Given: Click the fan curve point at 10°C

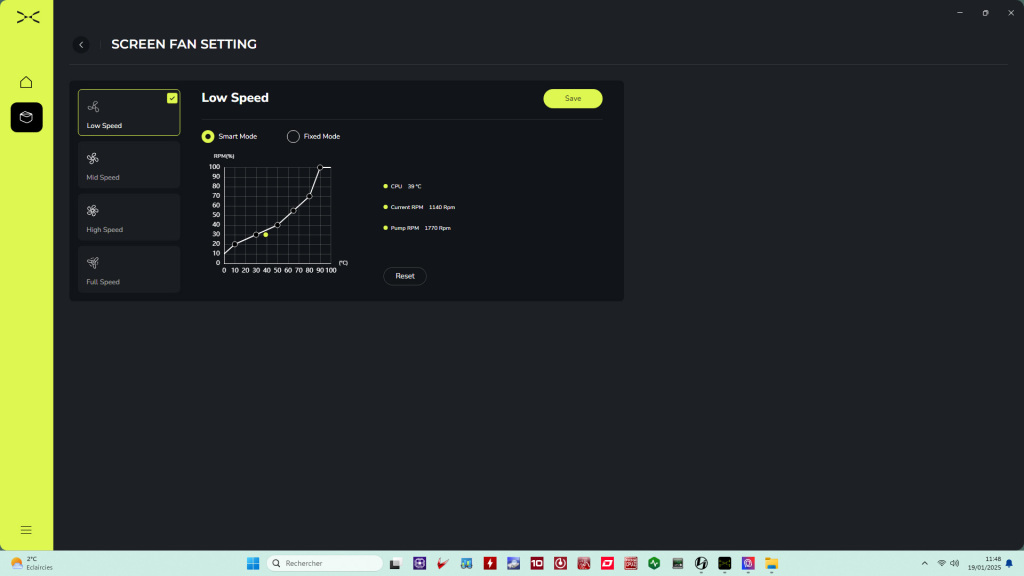Looking at the screenshot, I should [x=235, y=244].
